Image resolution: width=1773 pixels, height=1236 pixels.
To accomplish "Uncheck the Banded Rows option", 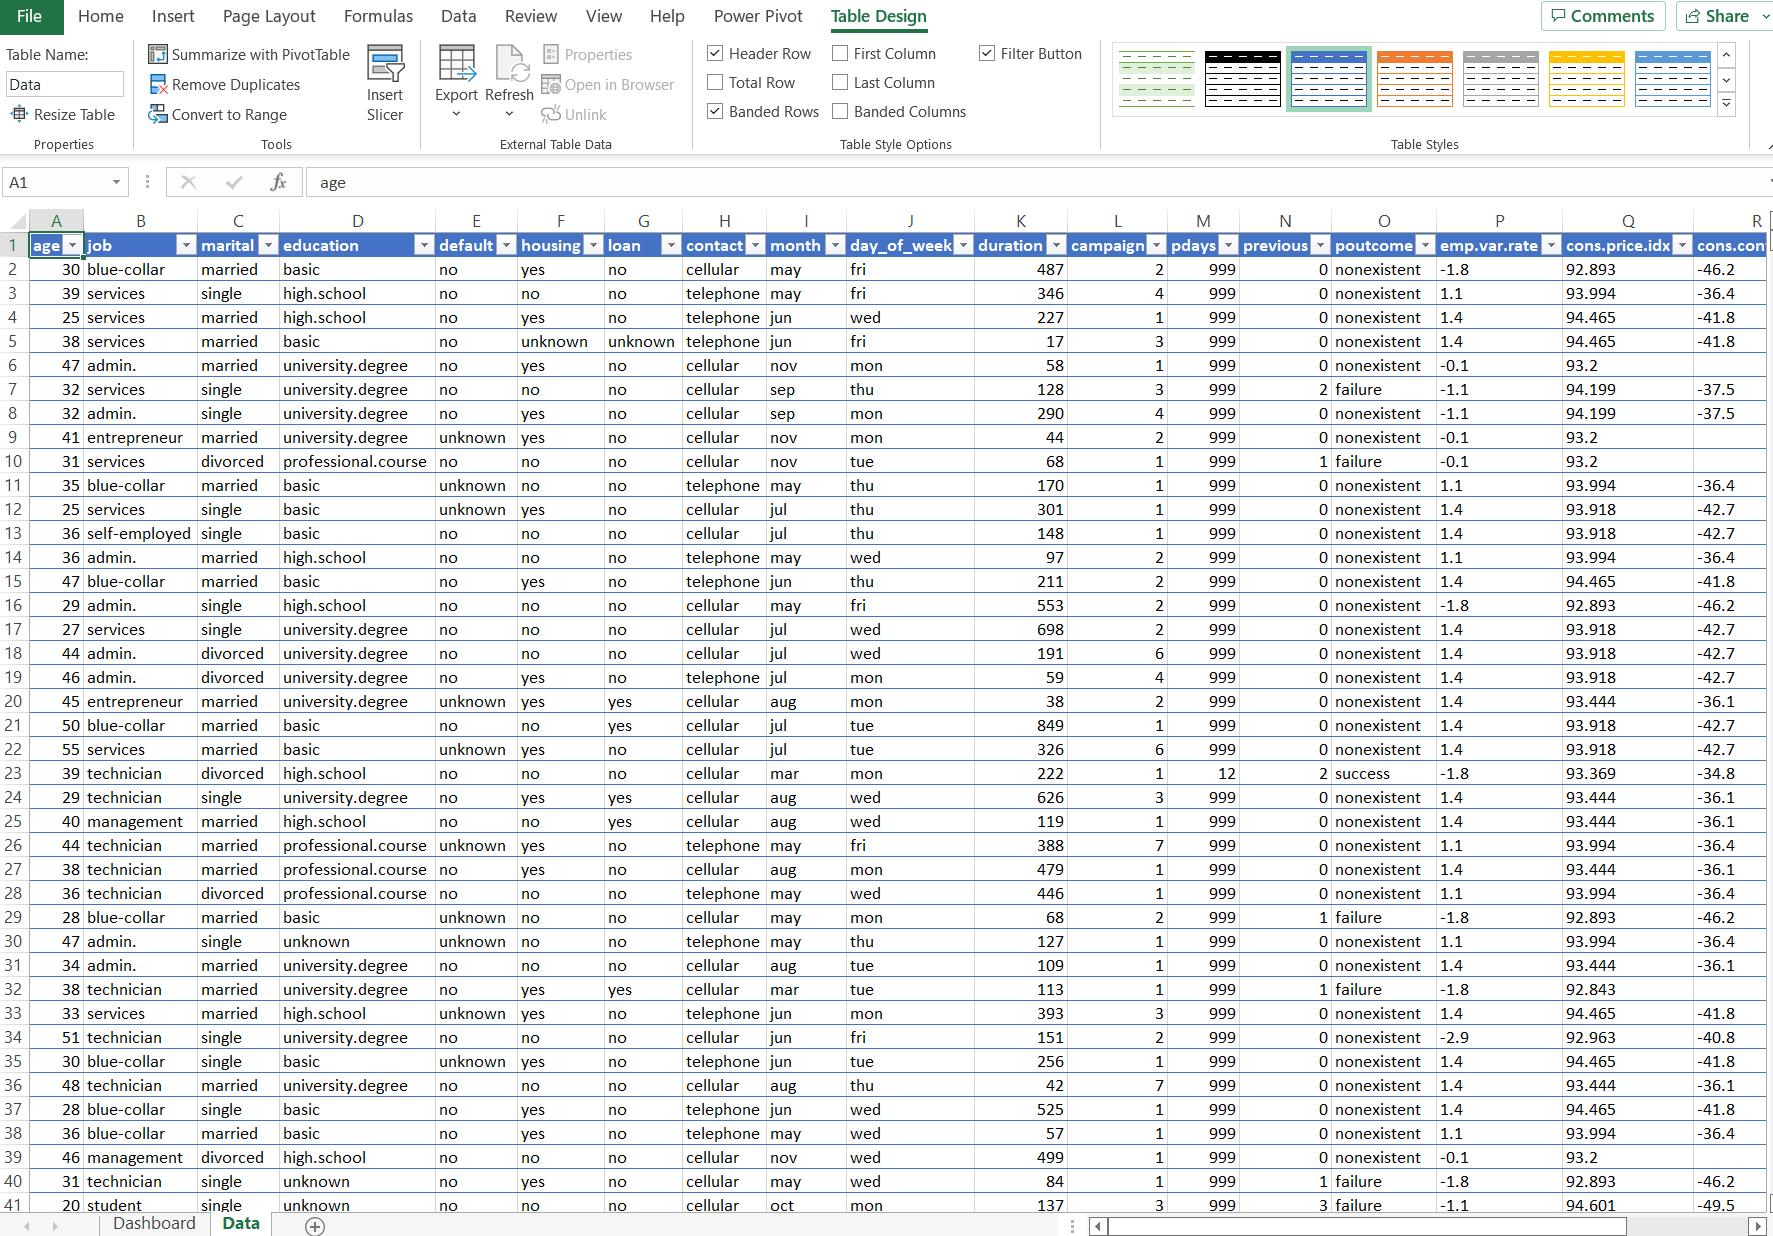I will tap(715, 111).
